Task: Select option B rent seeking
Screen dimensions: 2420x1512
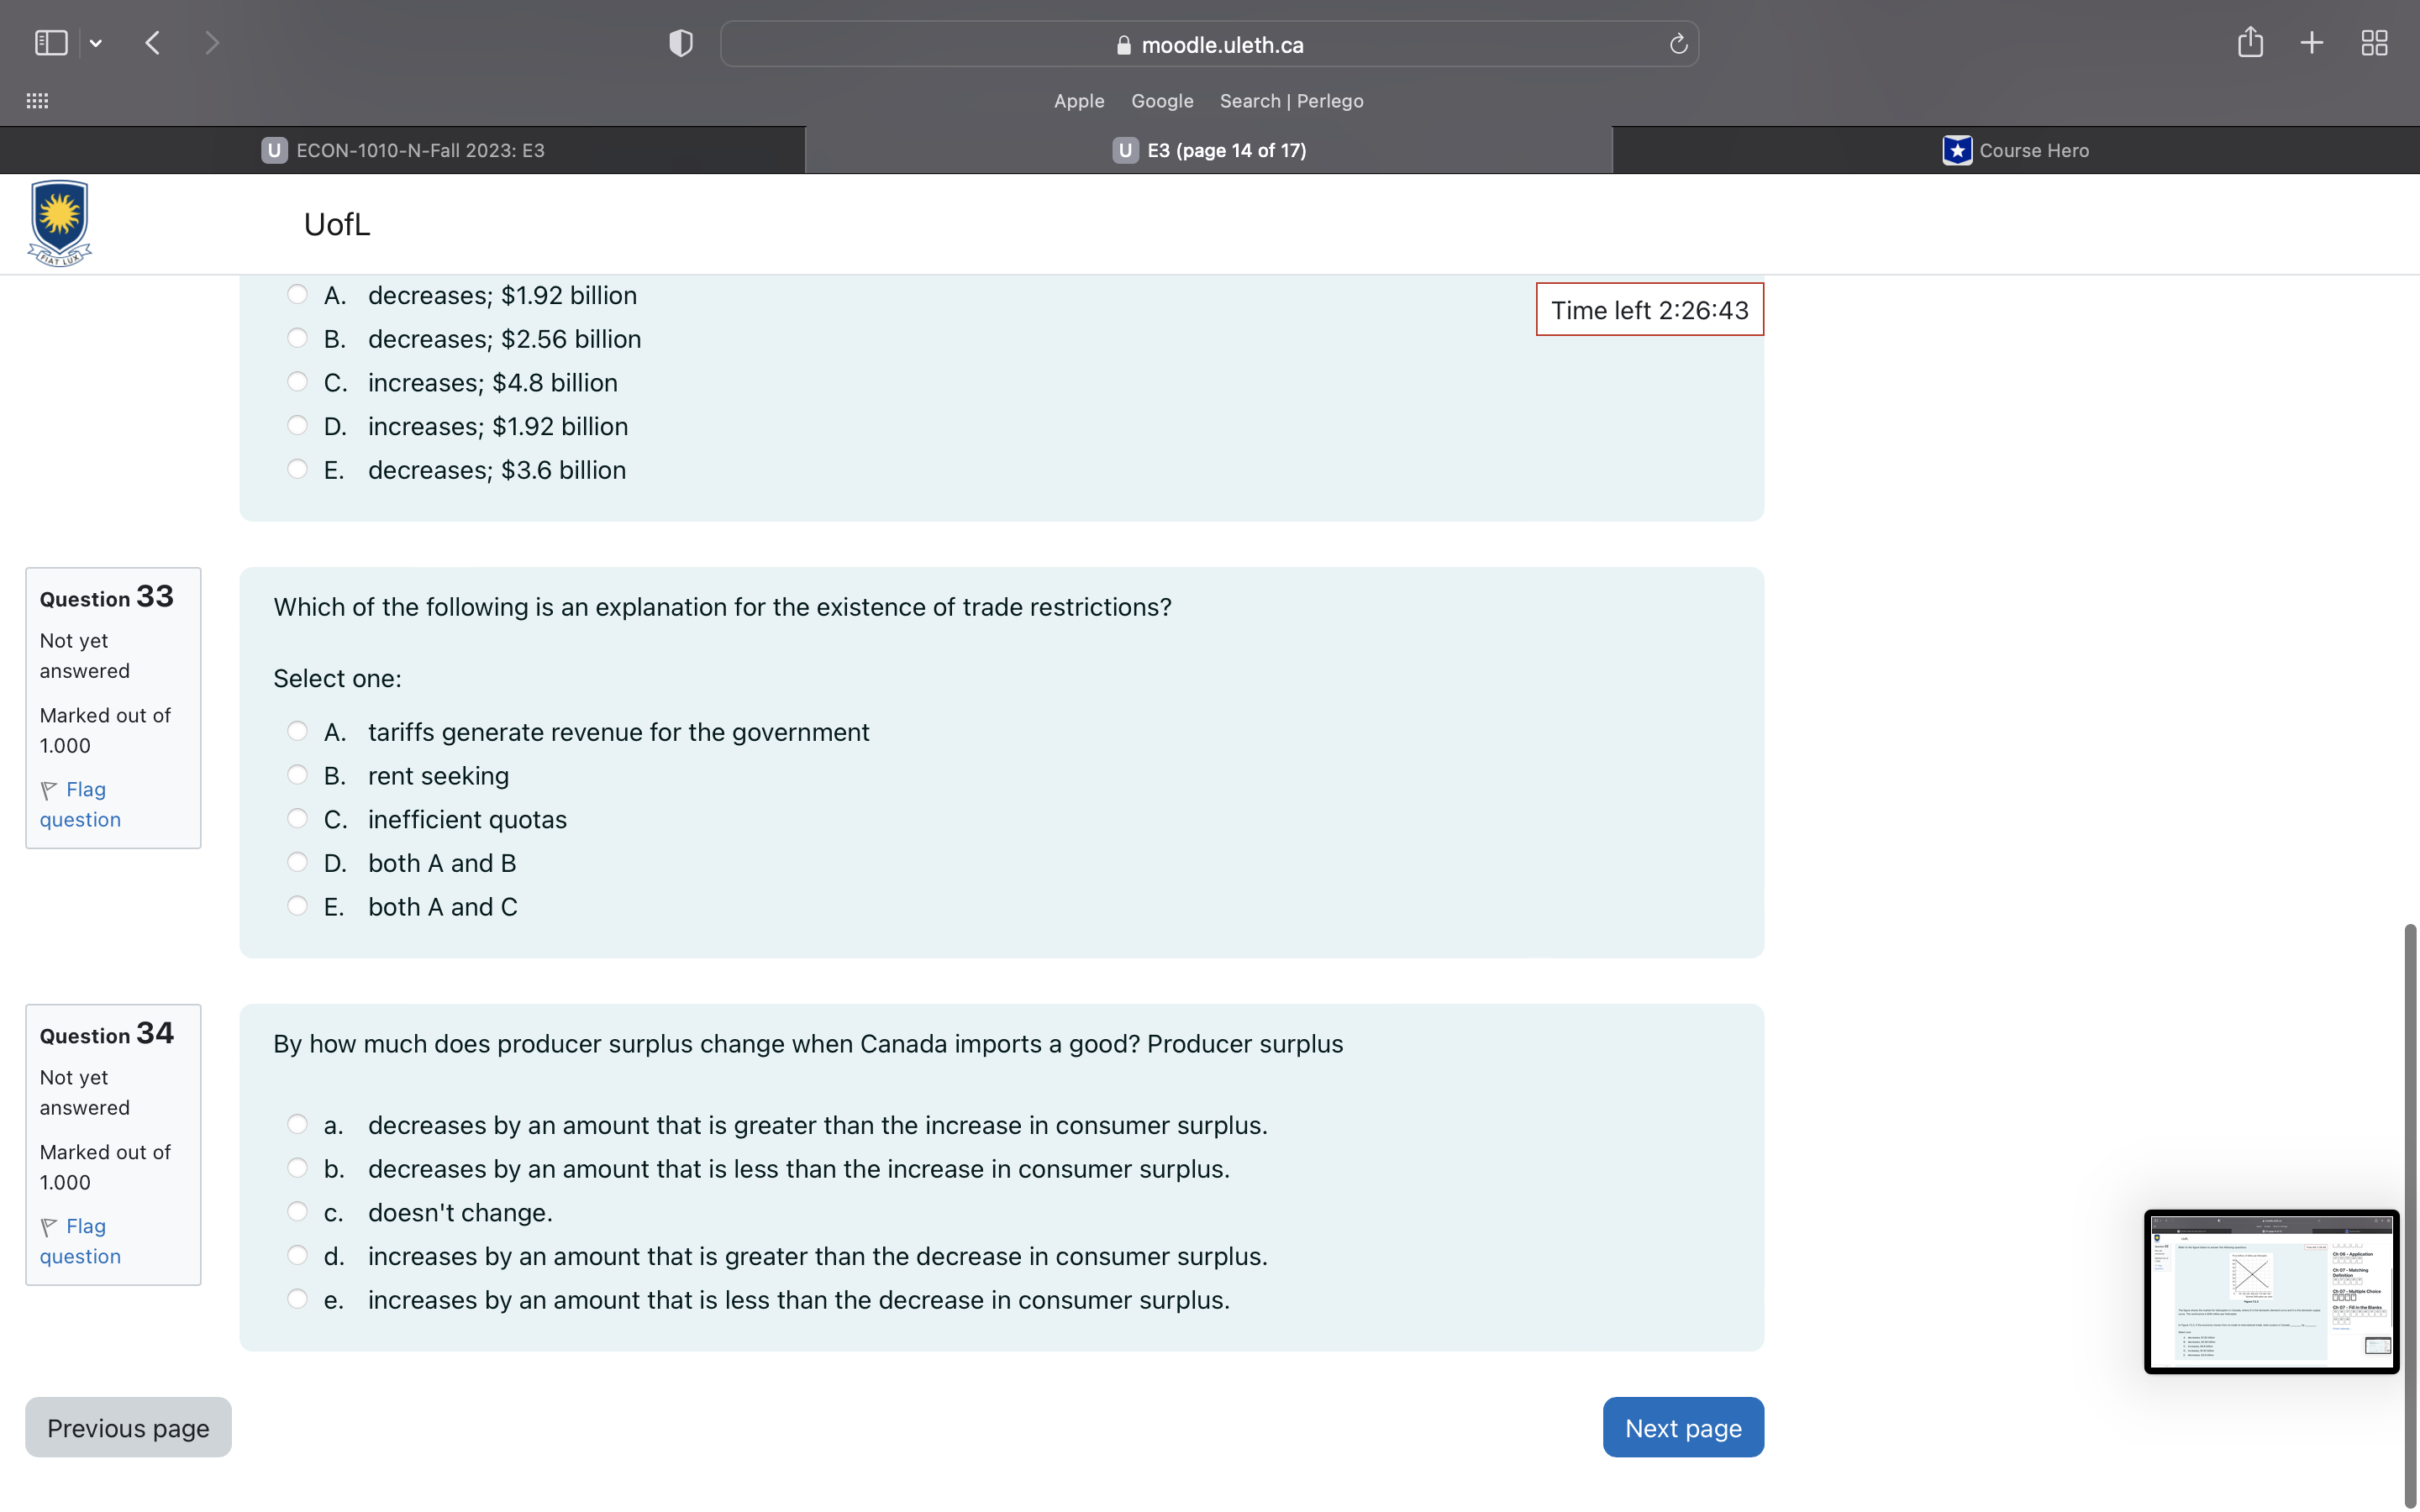Action: pyautogui.click(x=297, y=775)
